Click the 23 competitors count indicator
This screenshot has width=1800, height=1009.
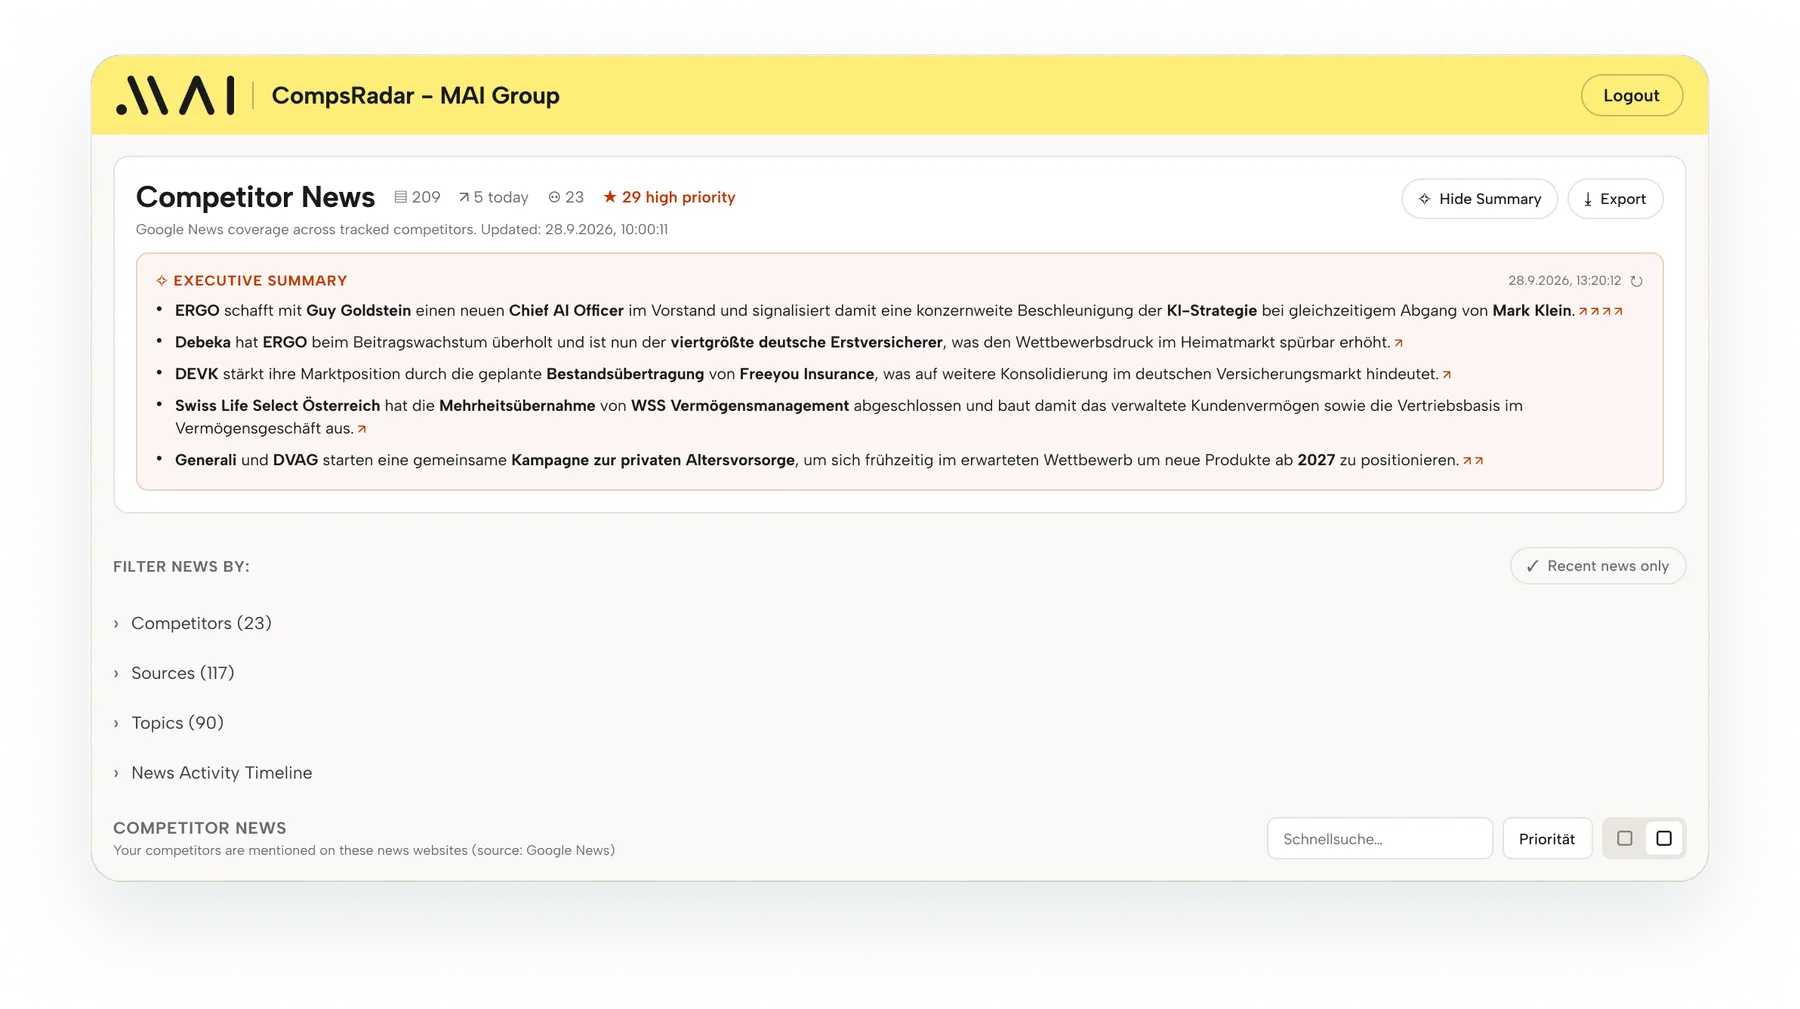566,197
